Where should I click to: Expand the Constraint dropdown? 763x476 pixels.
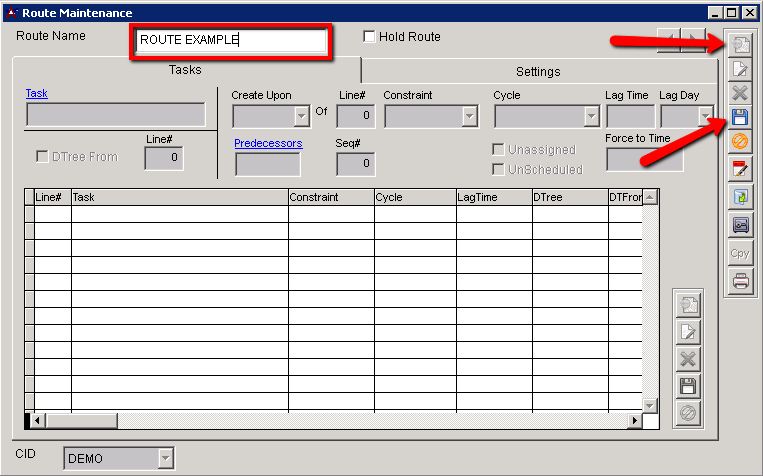point(469,116)
